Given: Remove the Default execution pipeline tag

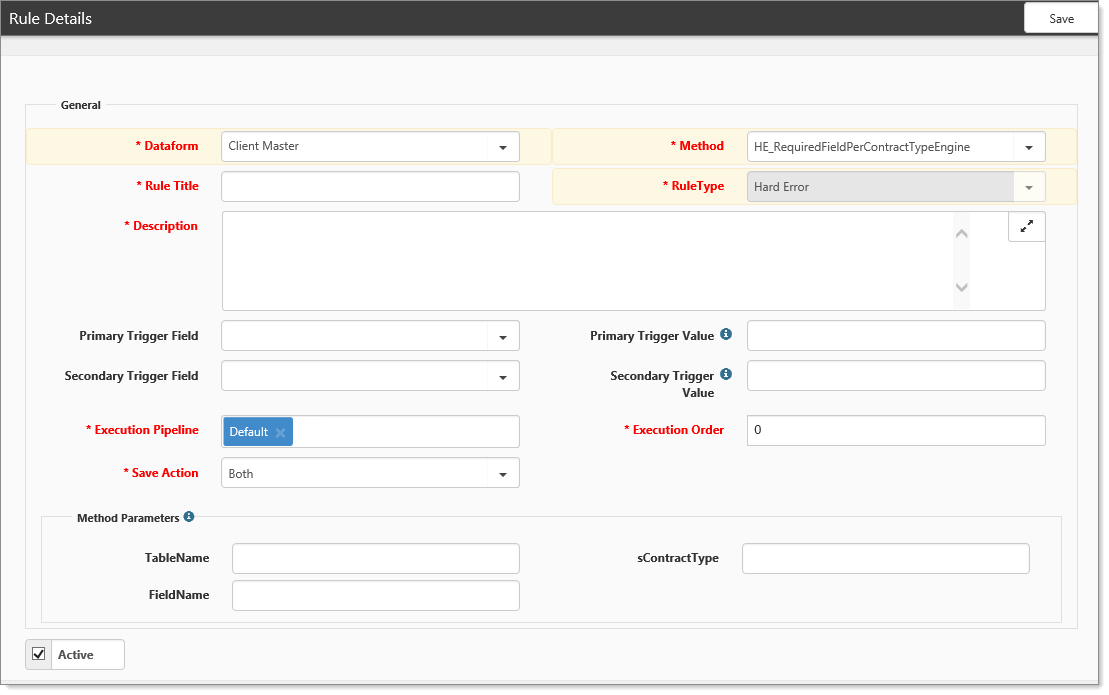Looking at the screenshot, I should pyautogui.click(x=281, y=432).
